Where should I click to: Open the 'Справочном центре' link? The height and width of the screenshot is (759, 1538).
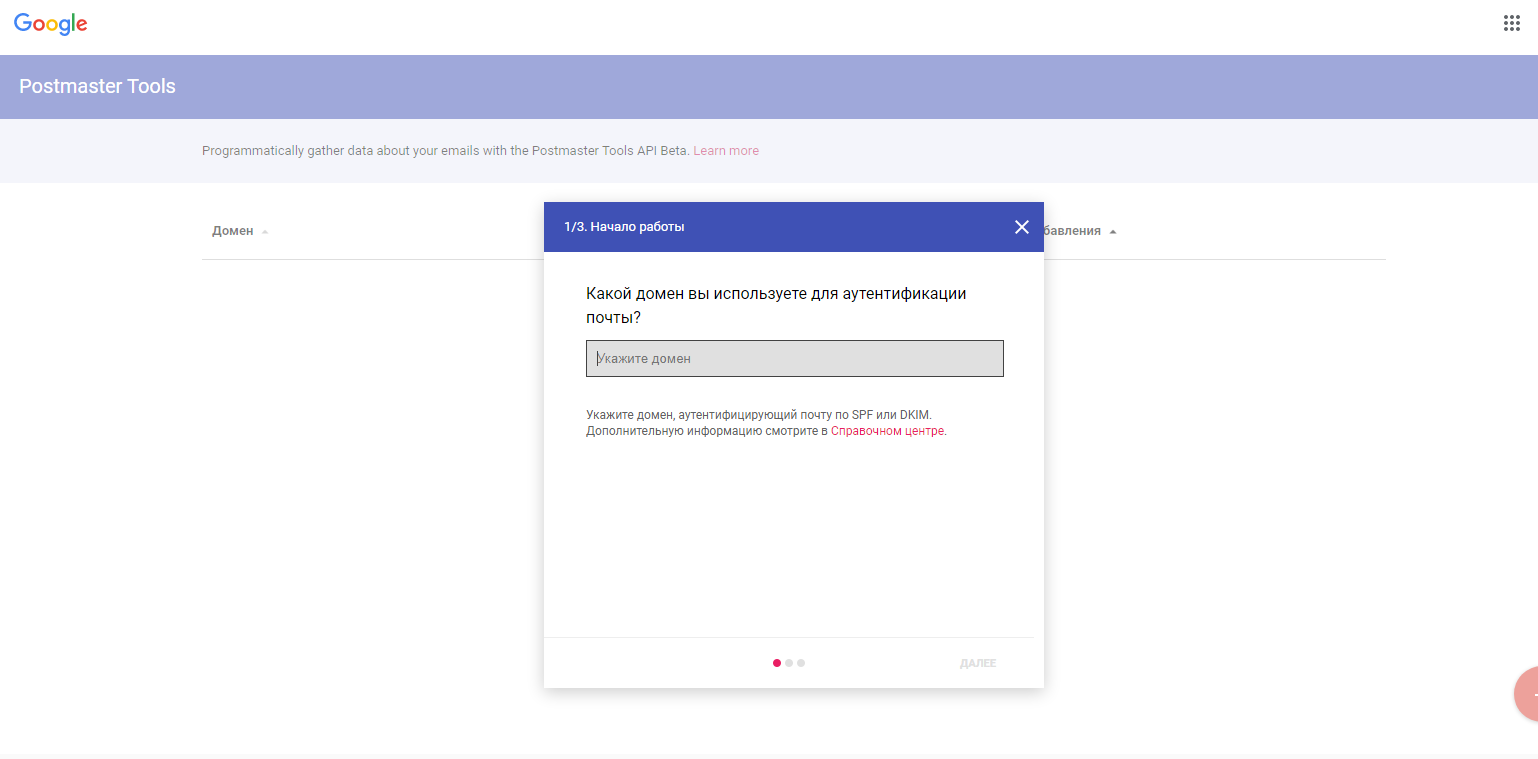[887, 431]
